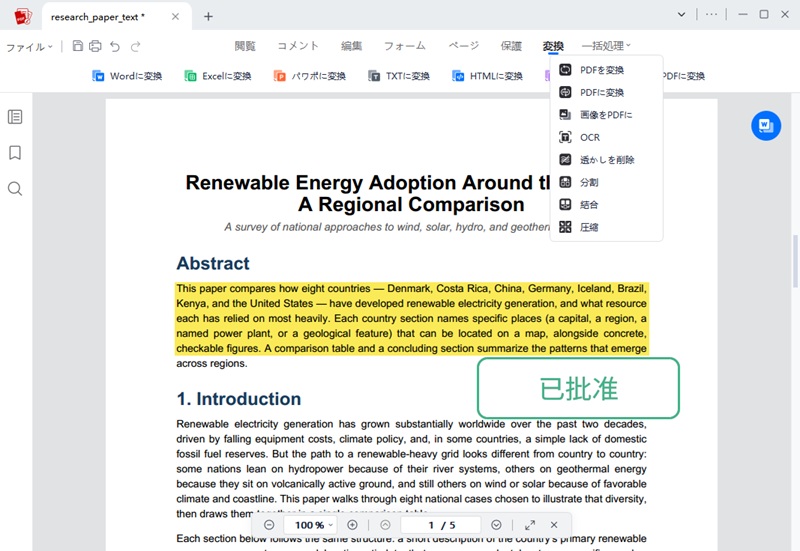Select 圧縮 compress menu entry
Image resolution: width=800 pixels, height=551 pixels.
606,227
